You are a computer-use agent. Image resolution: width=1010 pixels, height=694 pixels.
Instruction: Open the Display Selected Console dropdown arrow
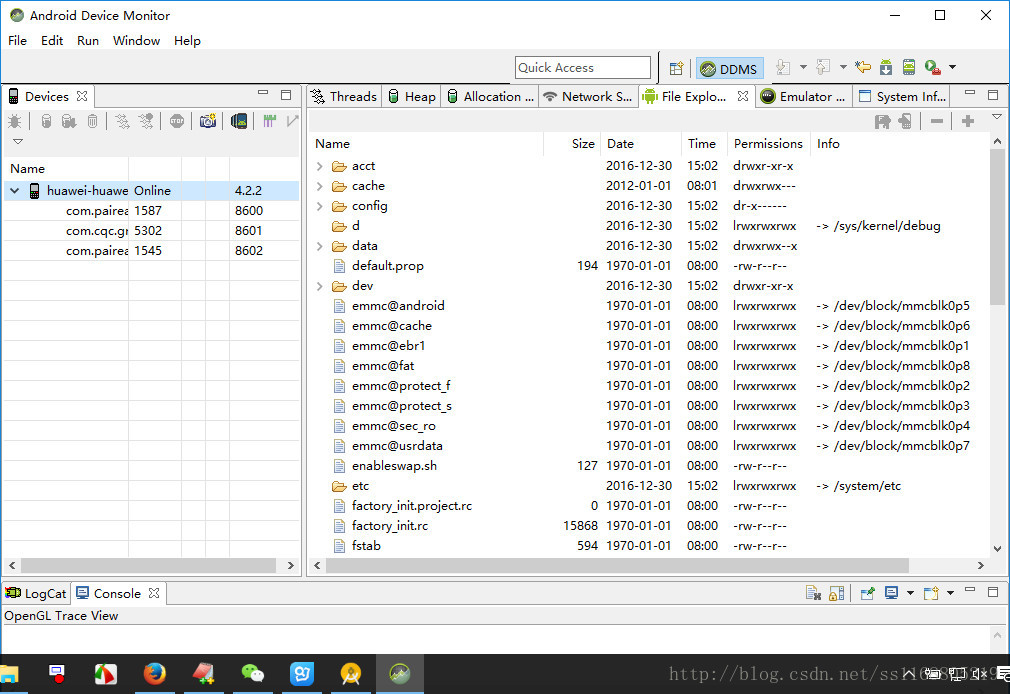point(910,593)
